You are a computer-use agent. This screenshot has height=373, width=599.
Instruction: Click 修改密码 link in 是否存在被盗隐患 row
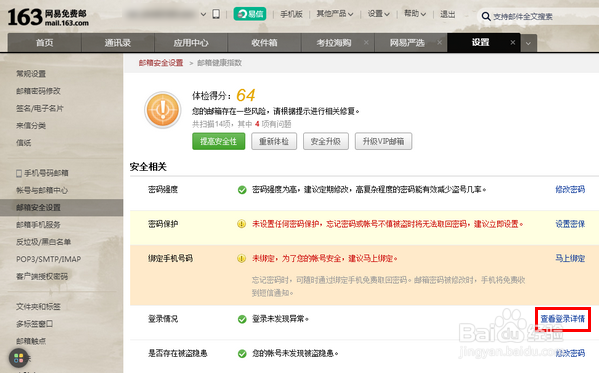570,353
